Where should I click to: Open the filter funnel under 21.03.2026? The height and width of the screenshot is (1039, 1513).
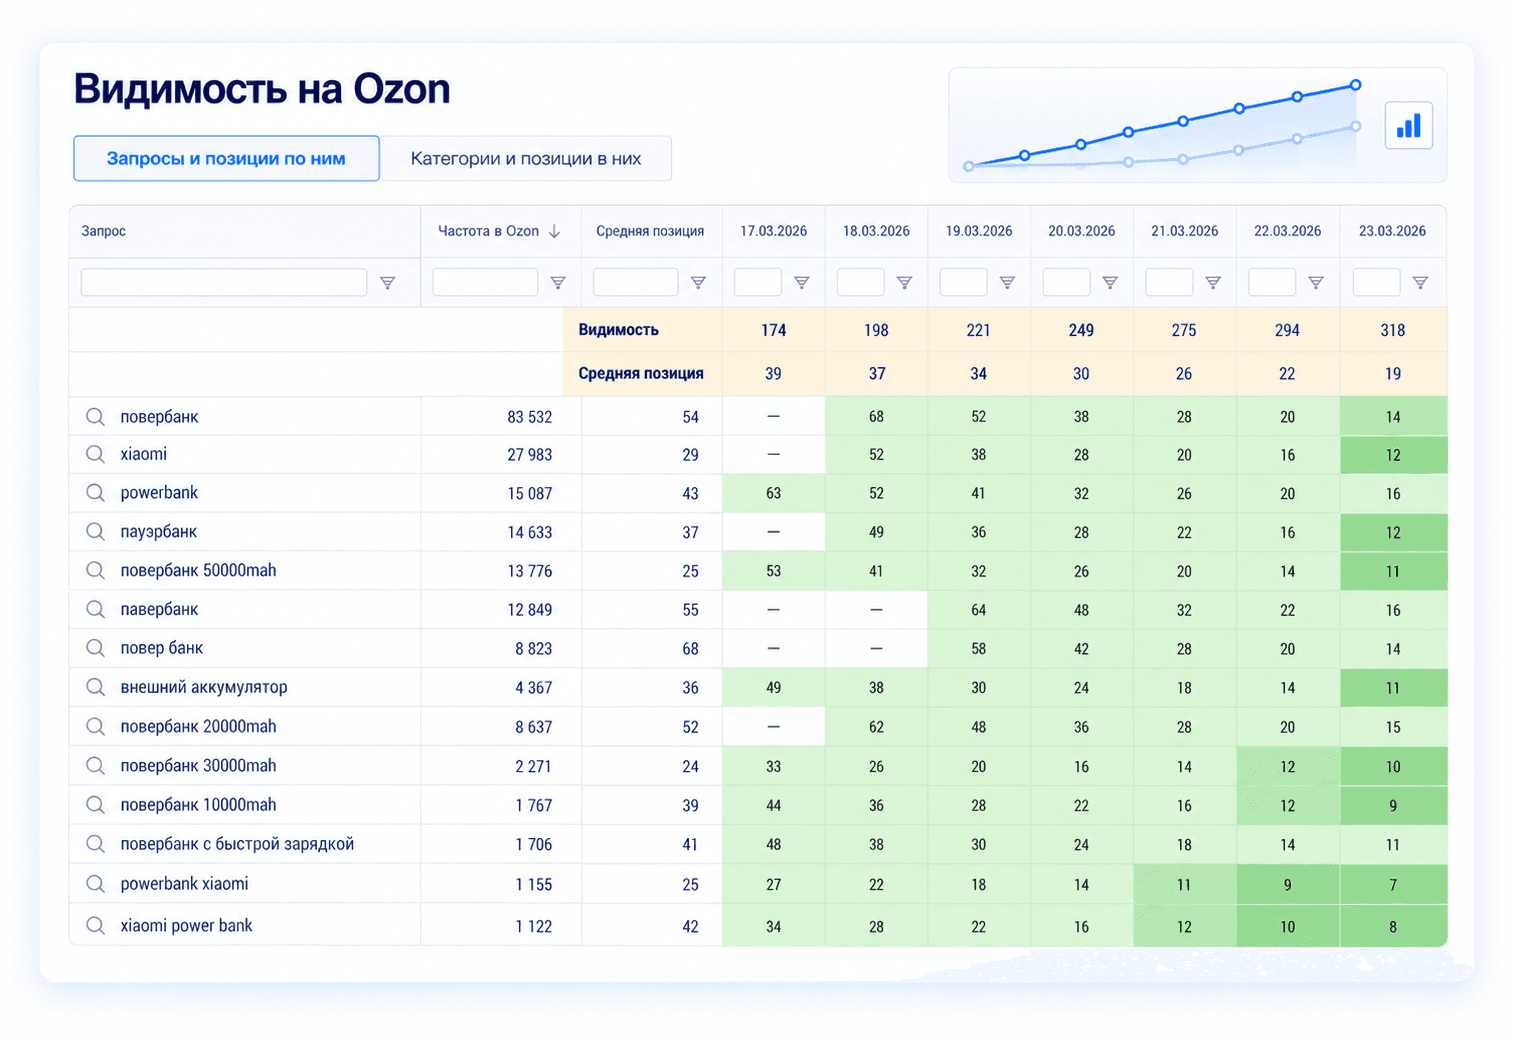tap(1213, 283)
